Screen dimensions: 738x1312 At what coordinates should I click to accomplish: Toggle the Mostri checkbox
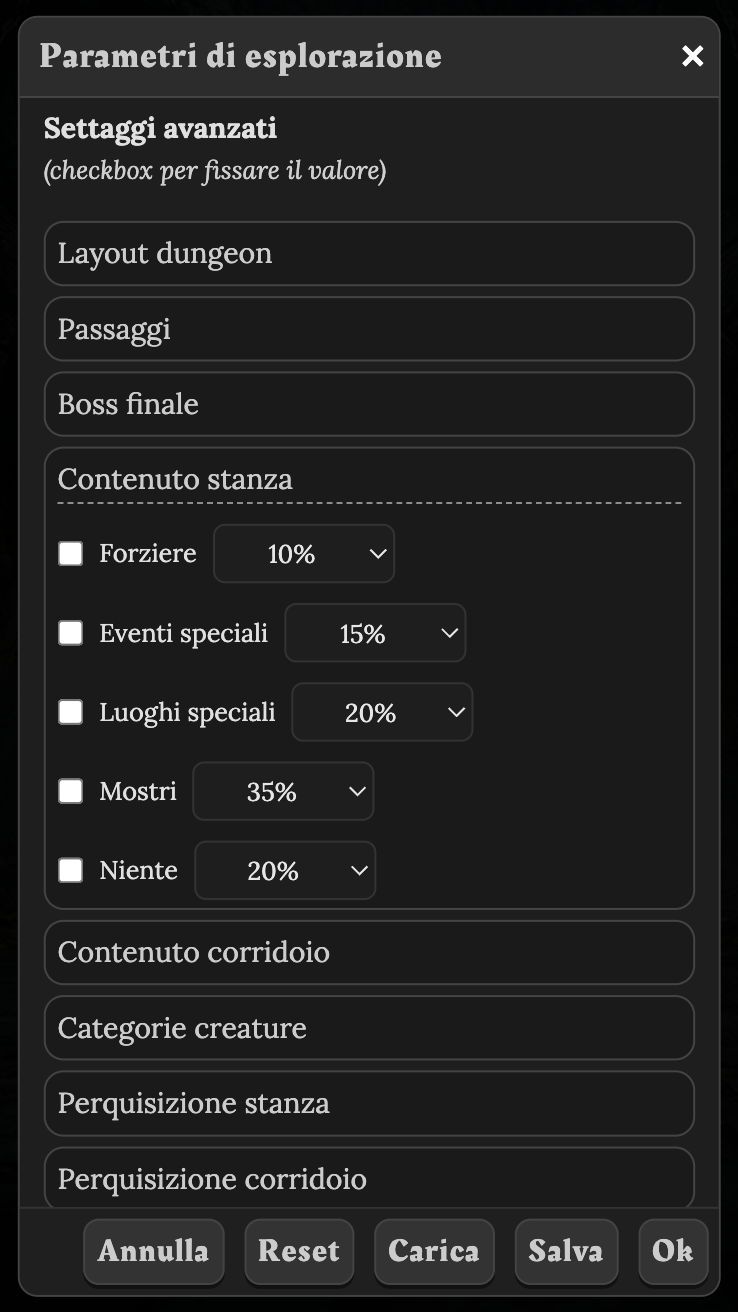pos(70,792)
